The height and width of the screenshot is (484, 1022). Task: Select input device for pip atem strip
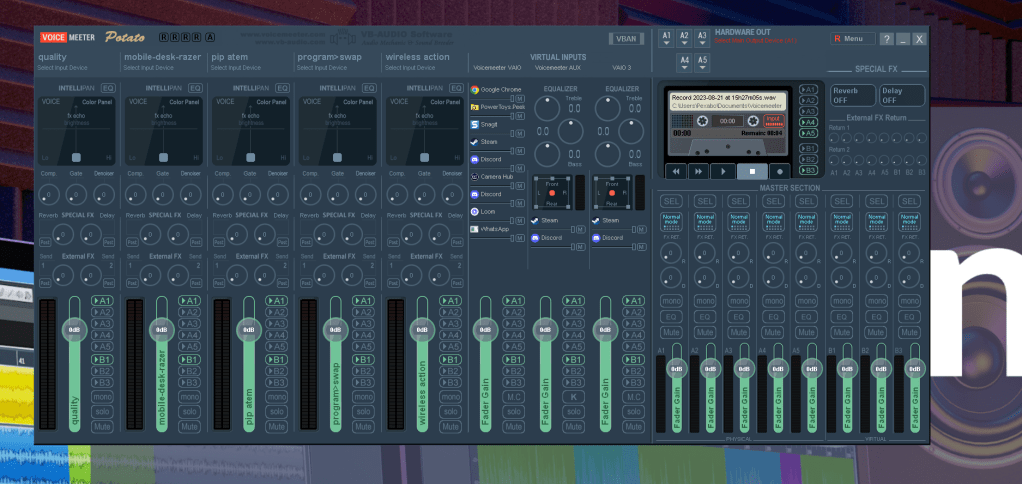click(x=236, y=68)
